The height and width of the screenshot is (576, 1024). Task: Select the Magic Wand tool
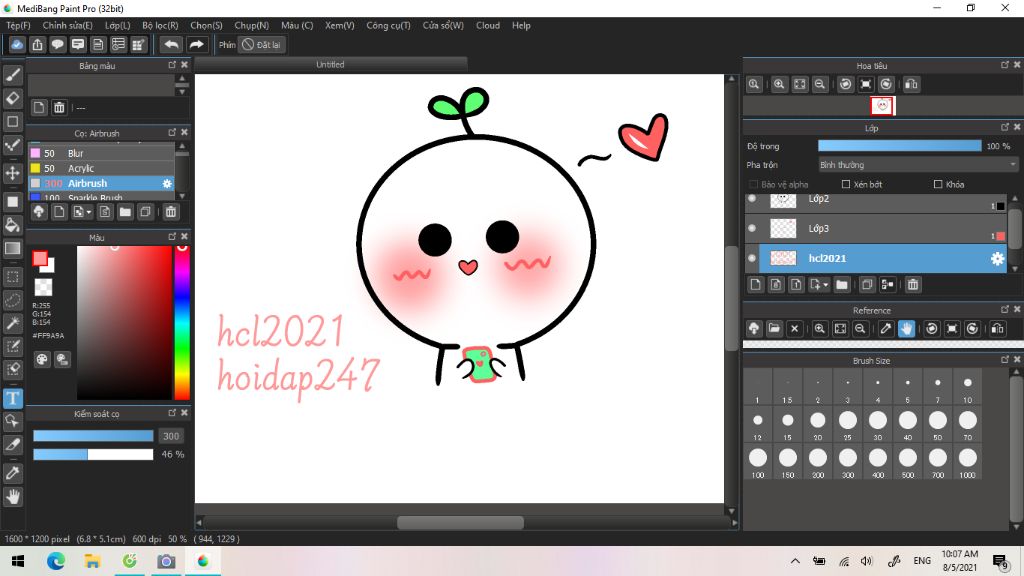coord(12,323)
